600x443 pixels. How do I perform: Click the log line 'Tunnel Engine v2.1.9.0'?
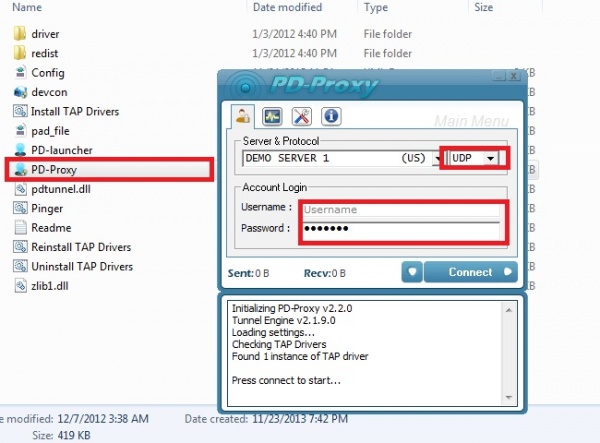tap(284, 320)
